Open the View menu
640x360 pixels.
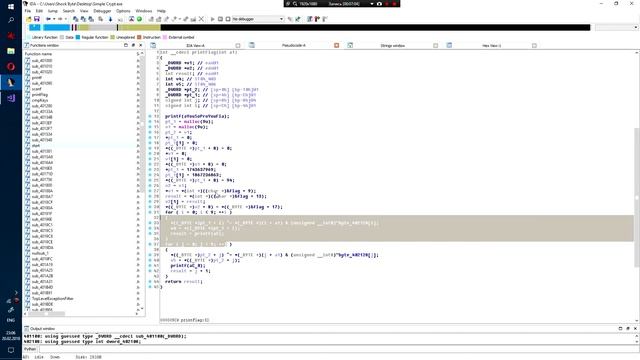[84, 11]
